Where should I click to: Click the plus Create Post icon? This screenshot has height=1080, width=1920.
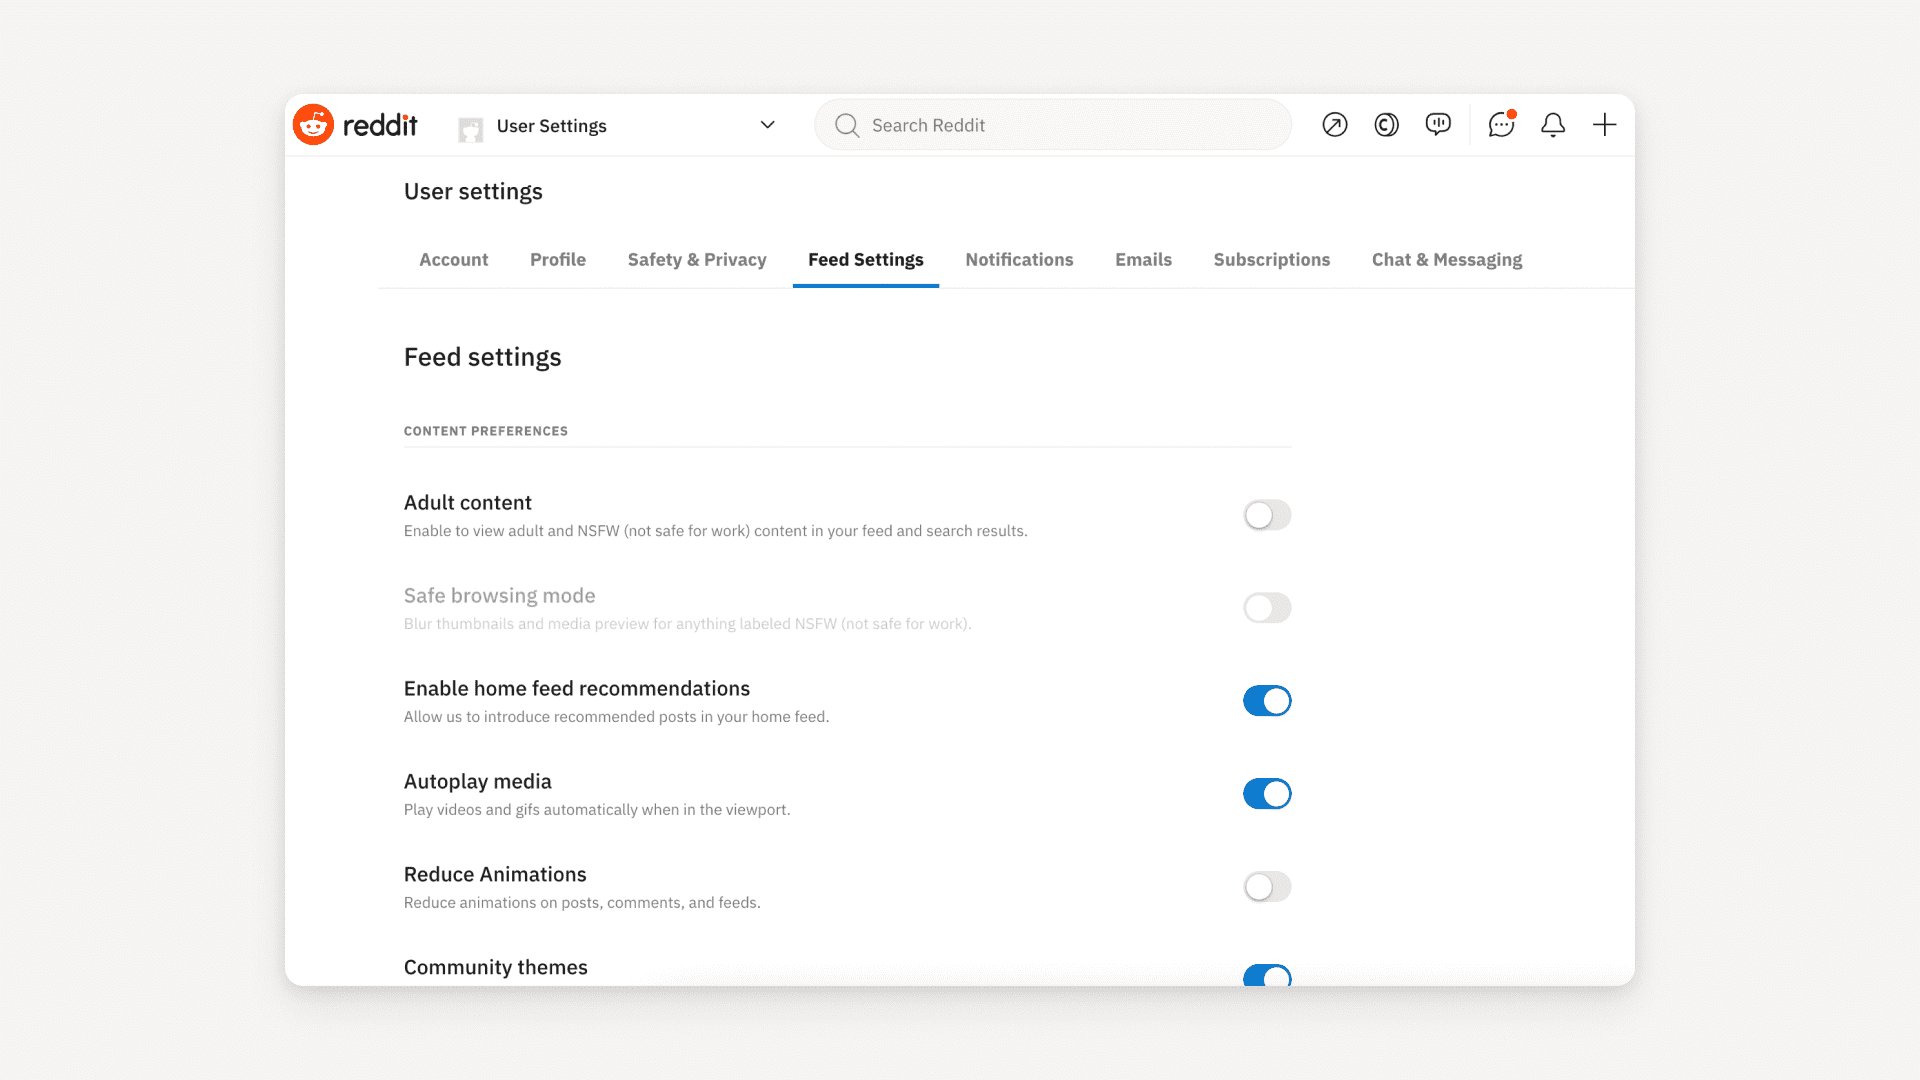(1605, 125)
